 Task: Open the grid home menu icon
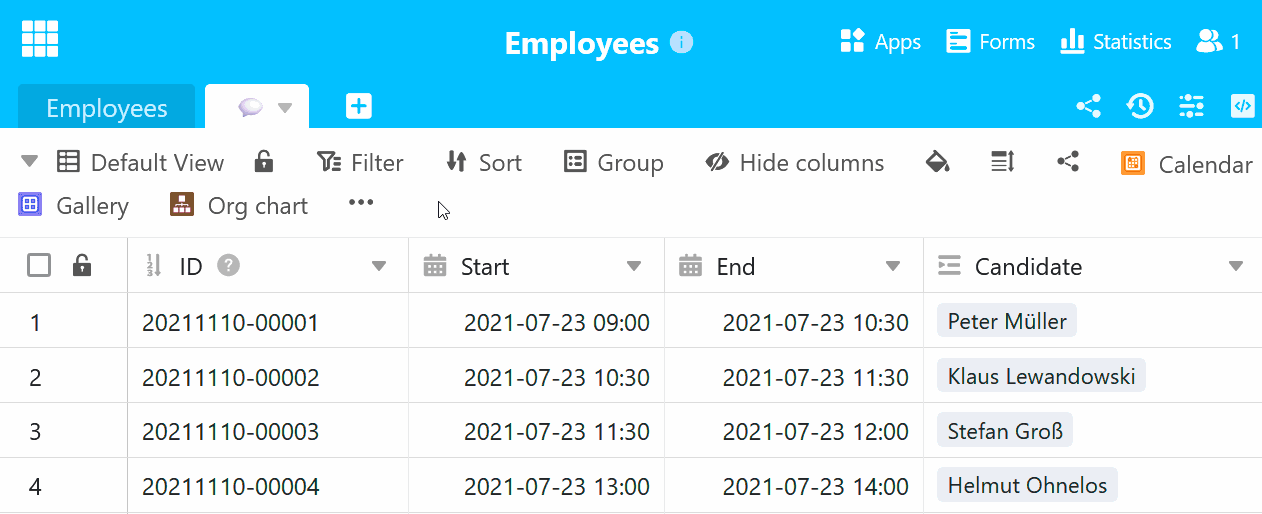[40, 39]
